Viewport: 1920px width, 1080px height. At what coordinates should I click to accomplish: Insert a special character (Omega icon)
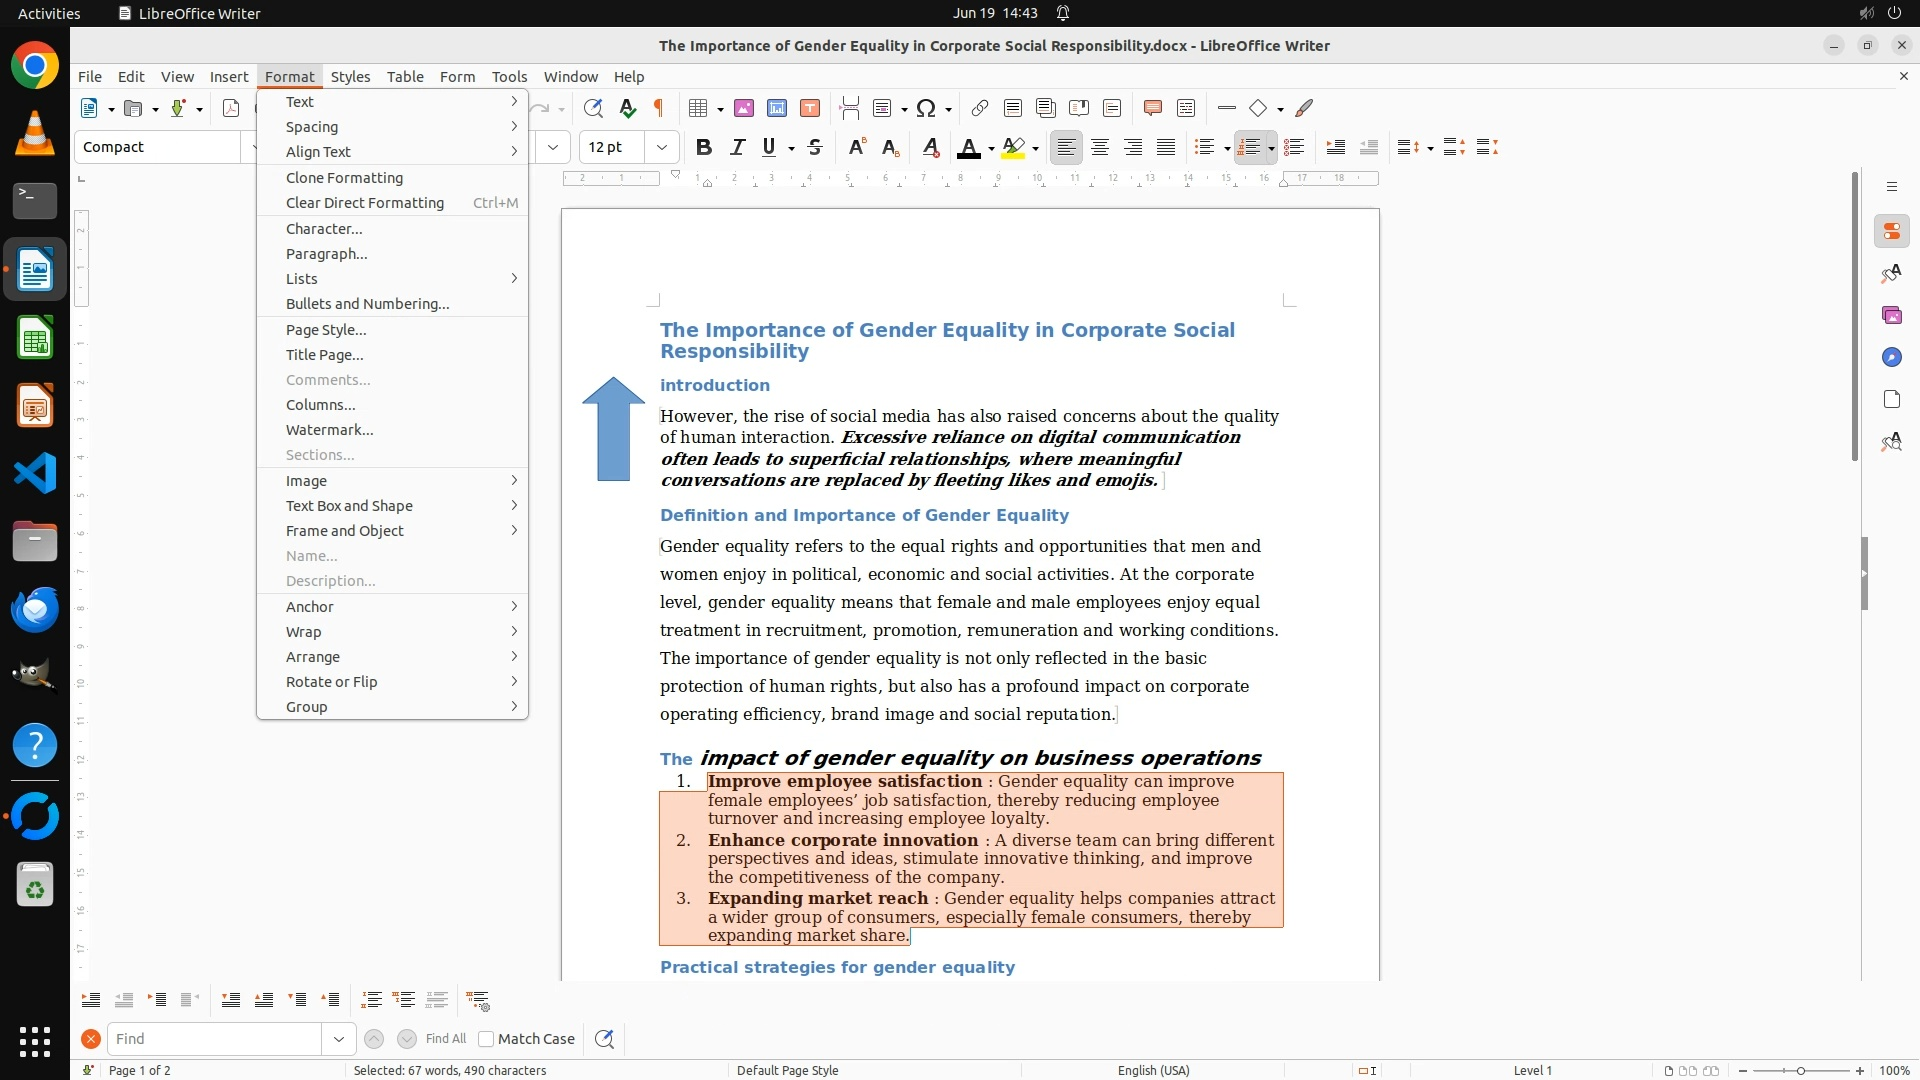(926, 108)
